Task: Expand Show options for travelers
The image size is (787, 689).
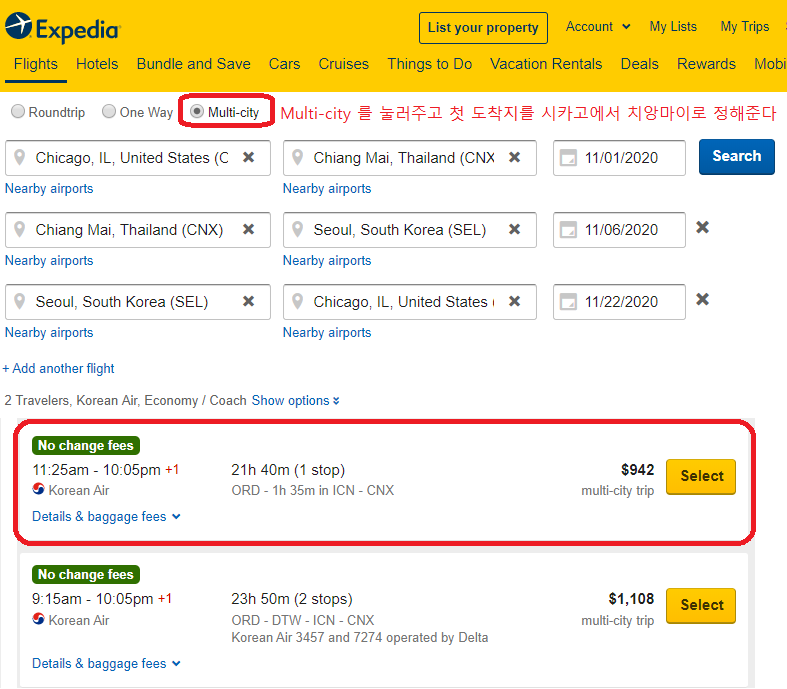Action: click(296, 400)
